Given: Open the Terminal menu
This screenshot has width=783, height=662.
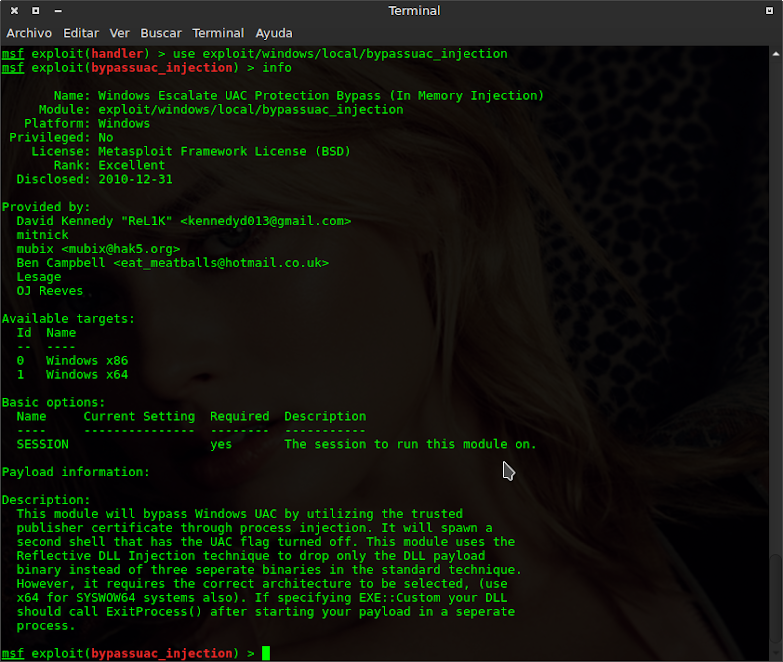Looking at the screenshot, I should (x=218, y=33).
